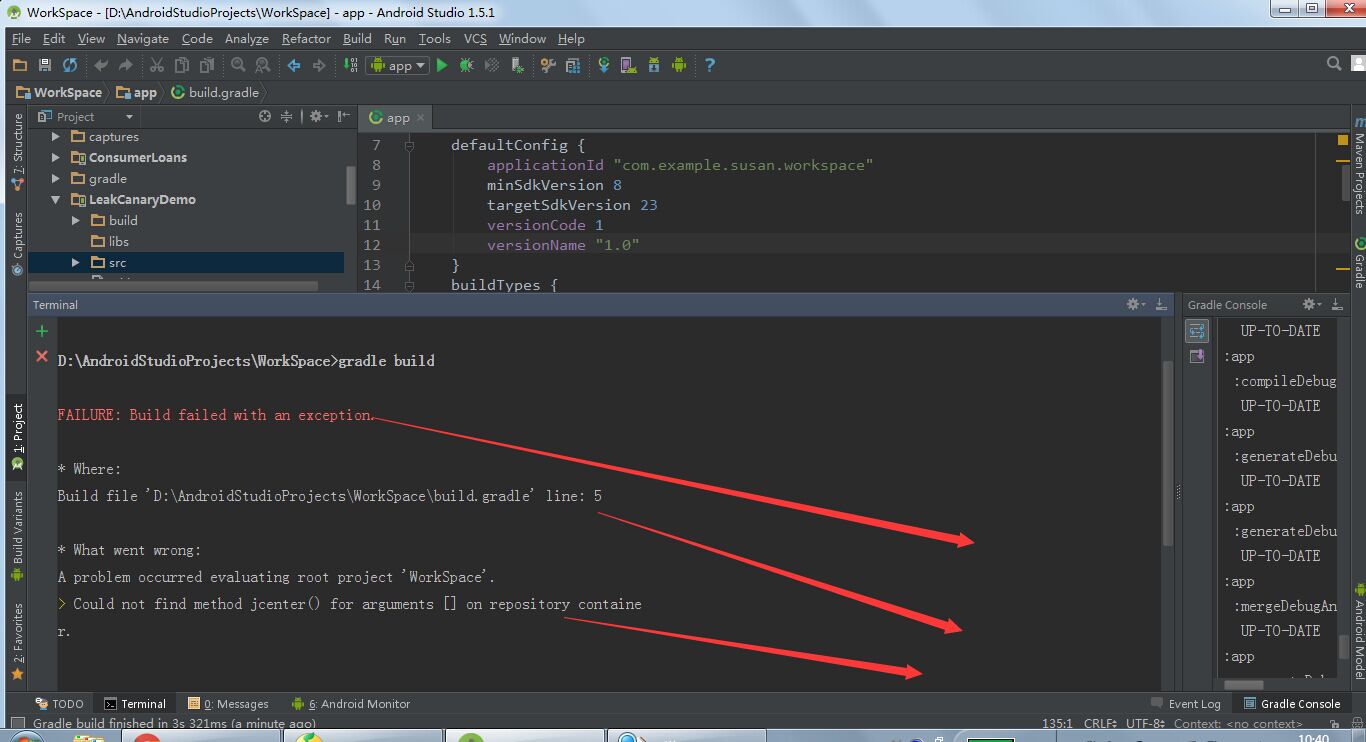Toggle soft-wrap icon in Gradle Console

(1197, 332)
